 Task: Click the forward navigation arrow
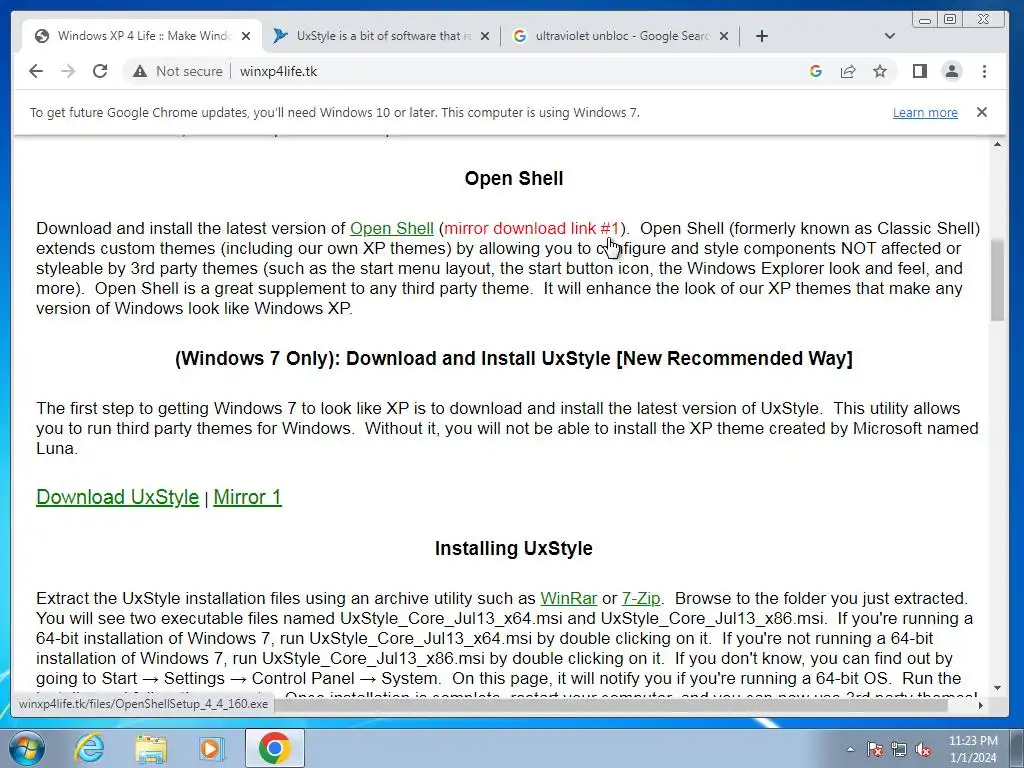click(68, 71)
